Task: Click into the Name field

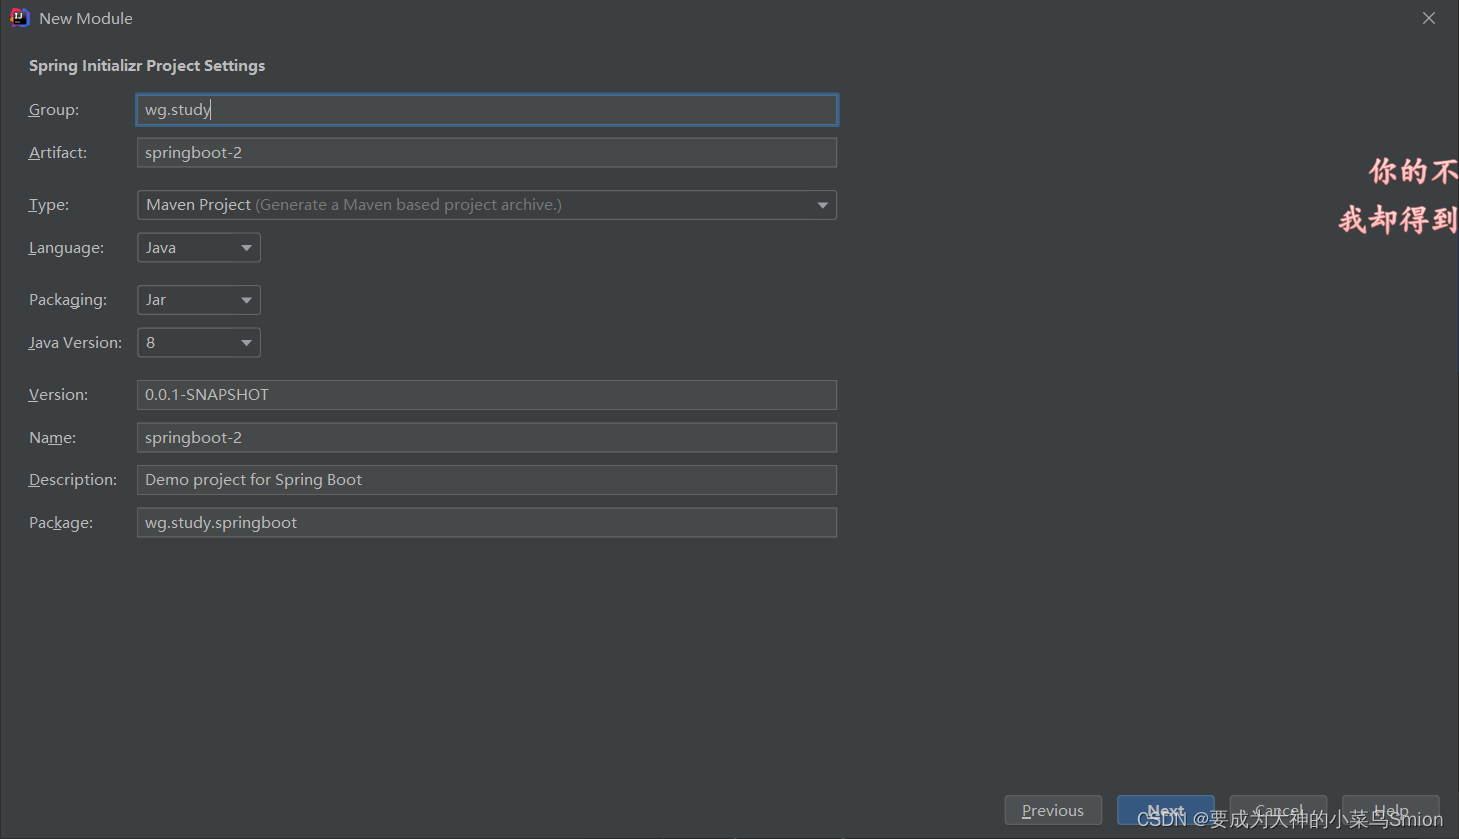Action: (487, 438)
